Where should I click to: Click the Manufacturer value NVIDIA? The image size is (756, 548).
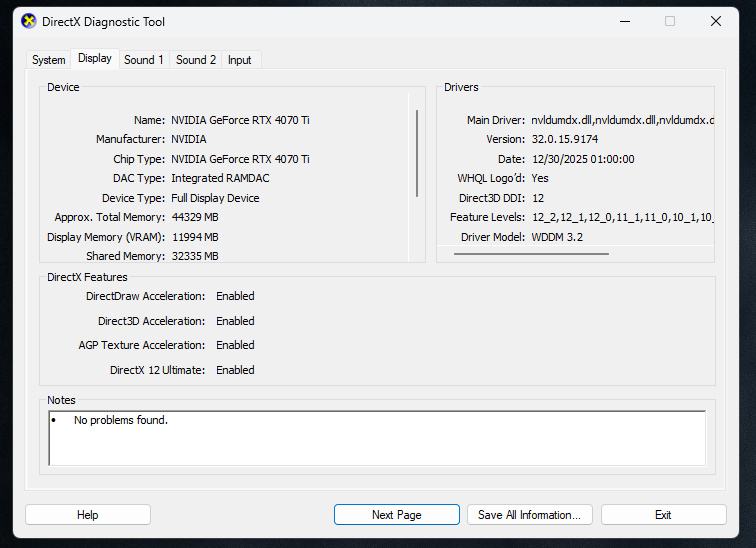tap(189, 139)
